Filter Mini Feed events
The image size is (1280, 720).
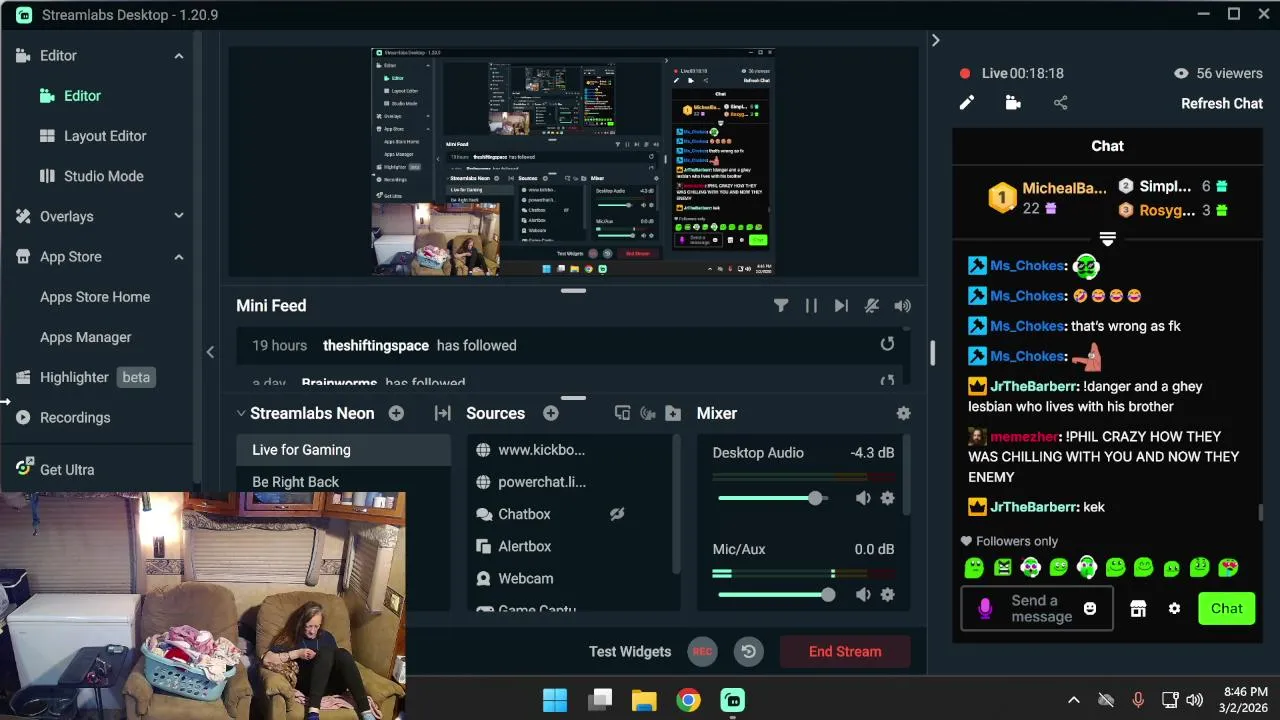pyautogui.click(x=781, y=306)
